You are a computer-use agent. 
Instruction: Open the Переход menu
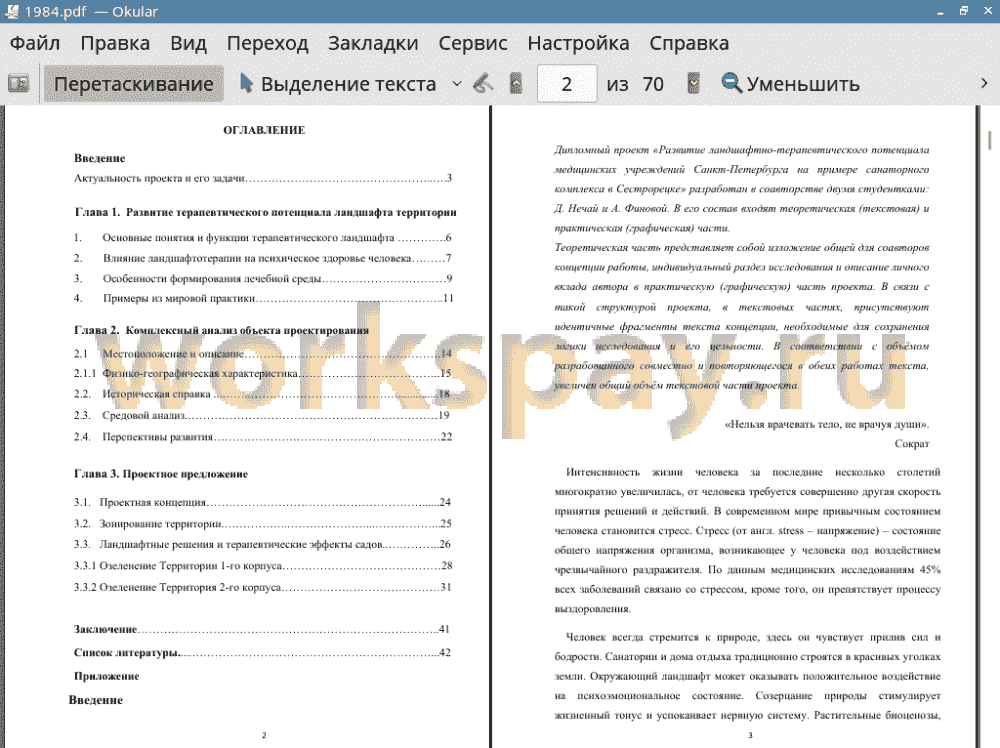[x=268, y=43]
